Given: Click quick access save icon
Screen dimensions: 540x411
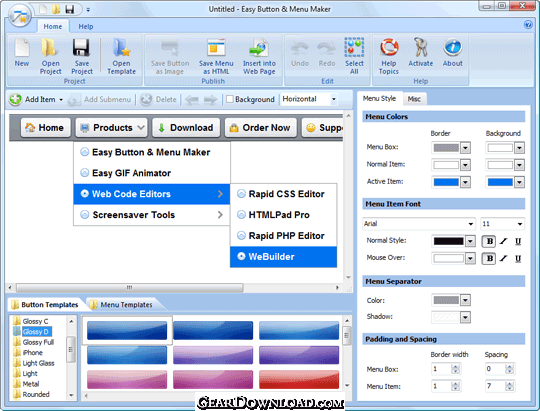Looking at the screenshot, I should pyautogui.click(x=70, y=9).
